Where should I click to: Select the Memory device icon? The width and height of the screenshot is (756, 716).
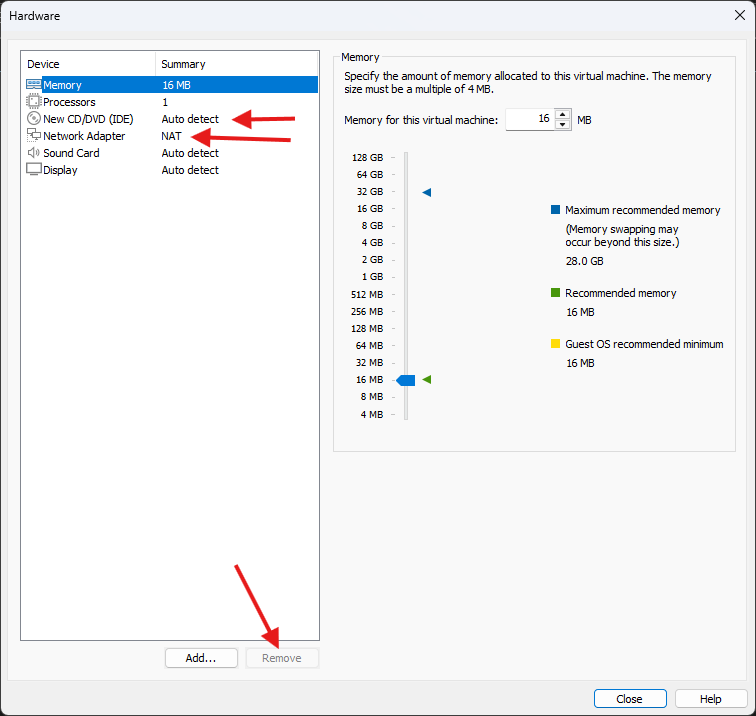pyautogui.click(x=34, y=85)
